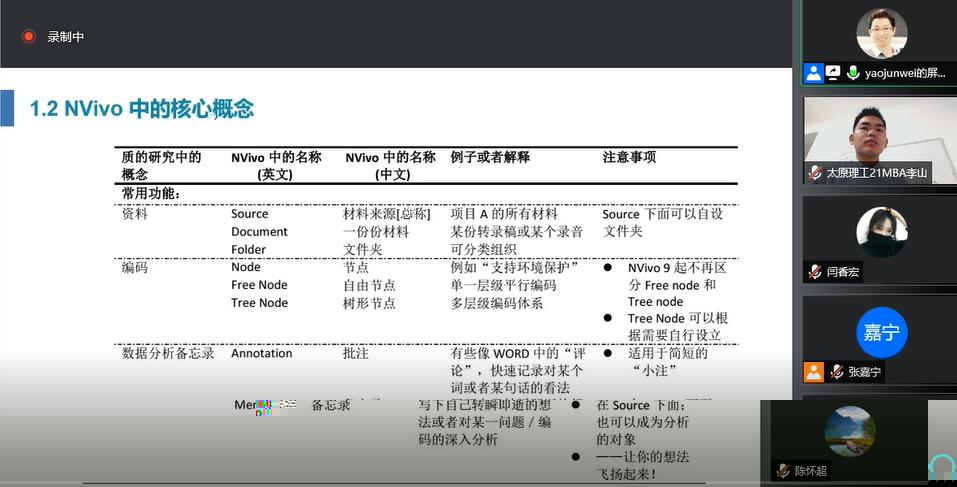Click the 可分类组织 cell
The width and height of the screenshot is (957, 487).
(x=483, y=250)
